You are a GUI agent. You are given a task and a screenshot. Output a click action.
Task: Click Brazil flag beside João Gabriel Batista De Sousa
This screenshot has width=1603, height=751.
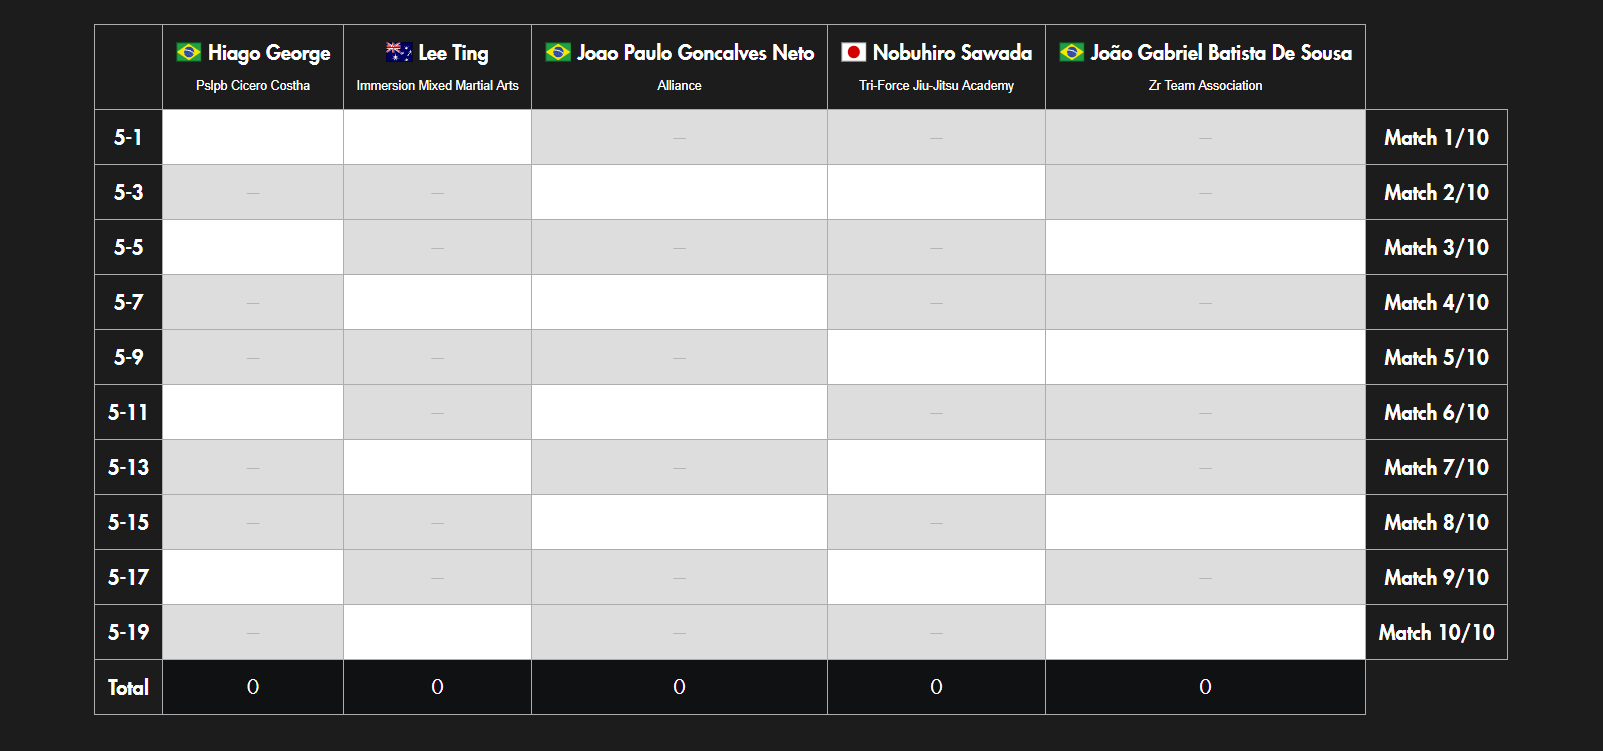(x=1072, y=52)
